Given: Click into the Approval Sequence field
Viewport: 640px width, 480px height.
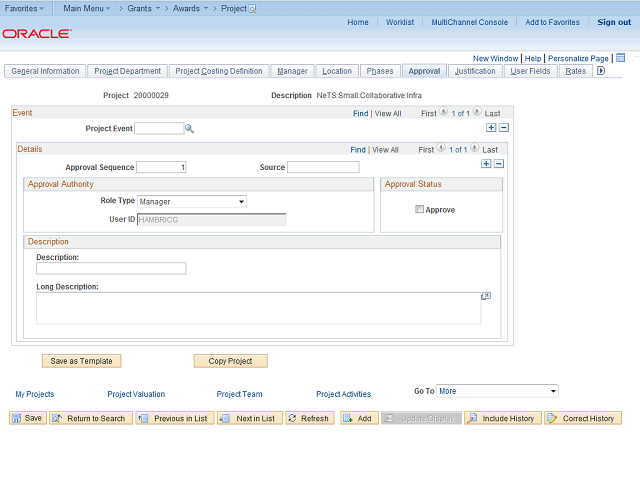Looking at the screenshot, I should point(161,167).
